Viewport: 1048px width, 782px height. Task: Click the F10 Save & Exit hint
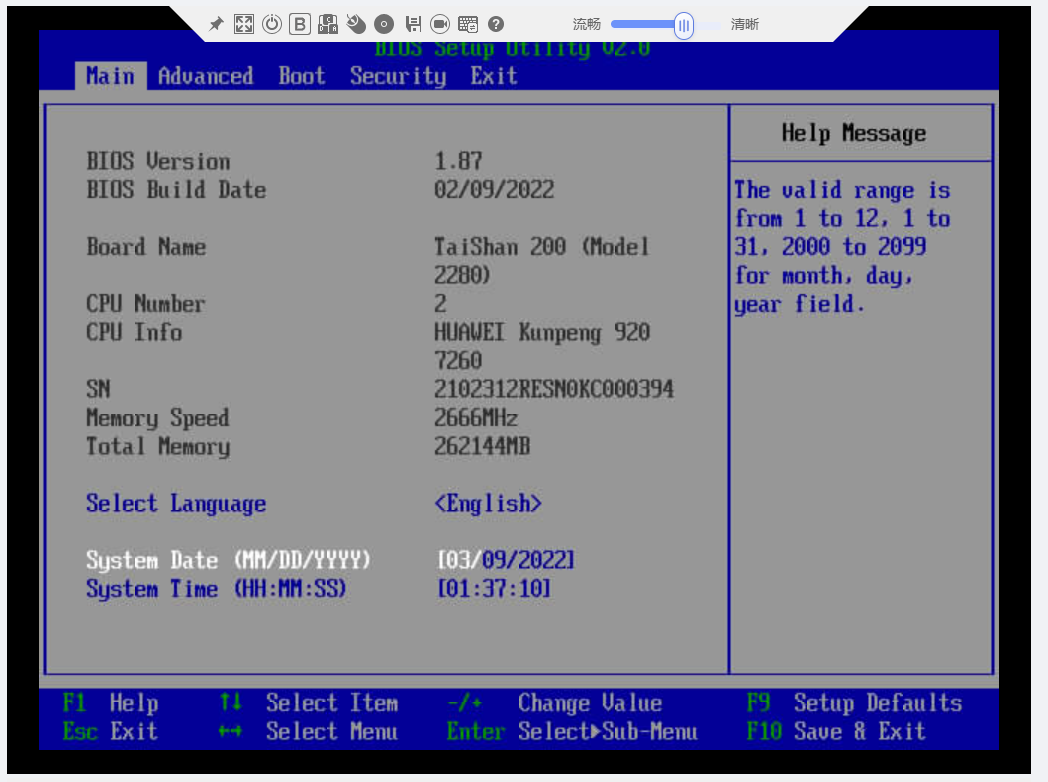point(836,732)
